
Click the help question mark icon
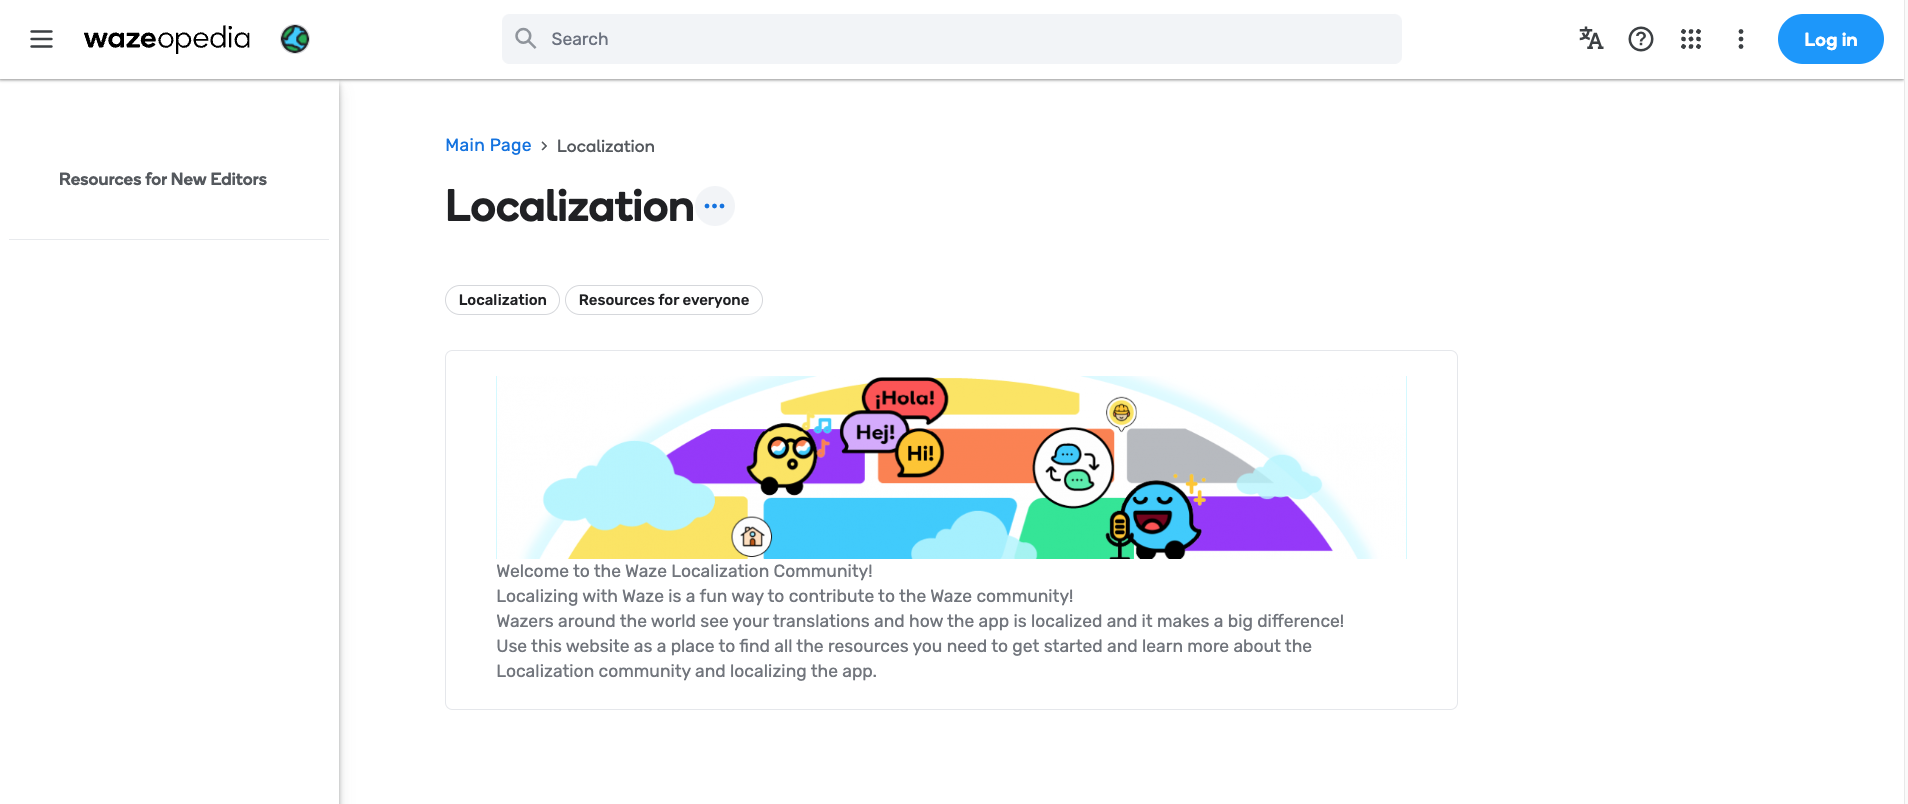[x=1641, y=38]
